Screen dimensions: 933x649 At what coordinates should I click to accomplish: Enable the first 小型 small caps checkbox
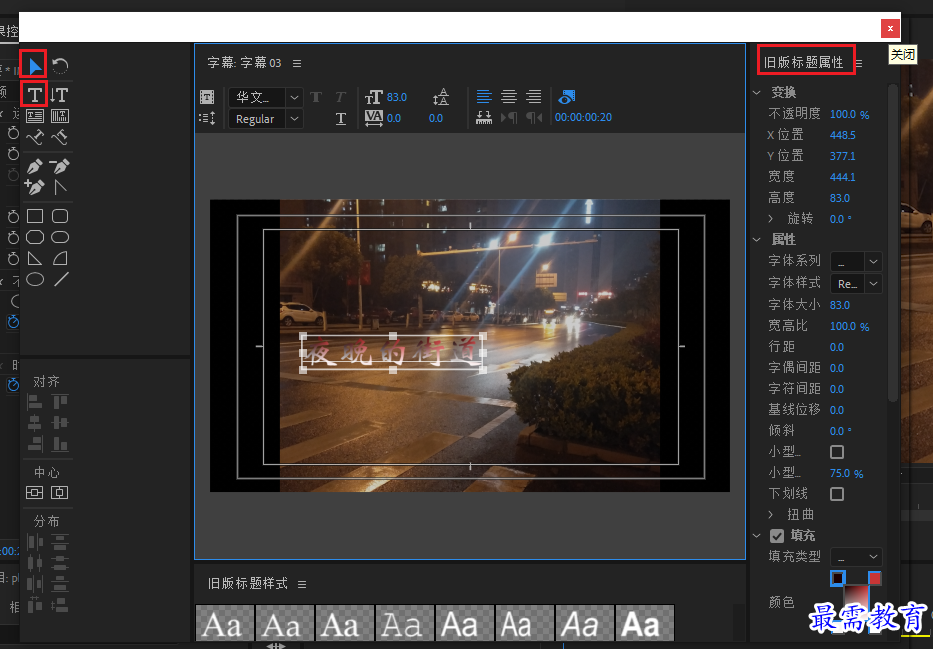(x=837, y=452)
